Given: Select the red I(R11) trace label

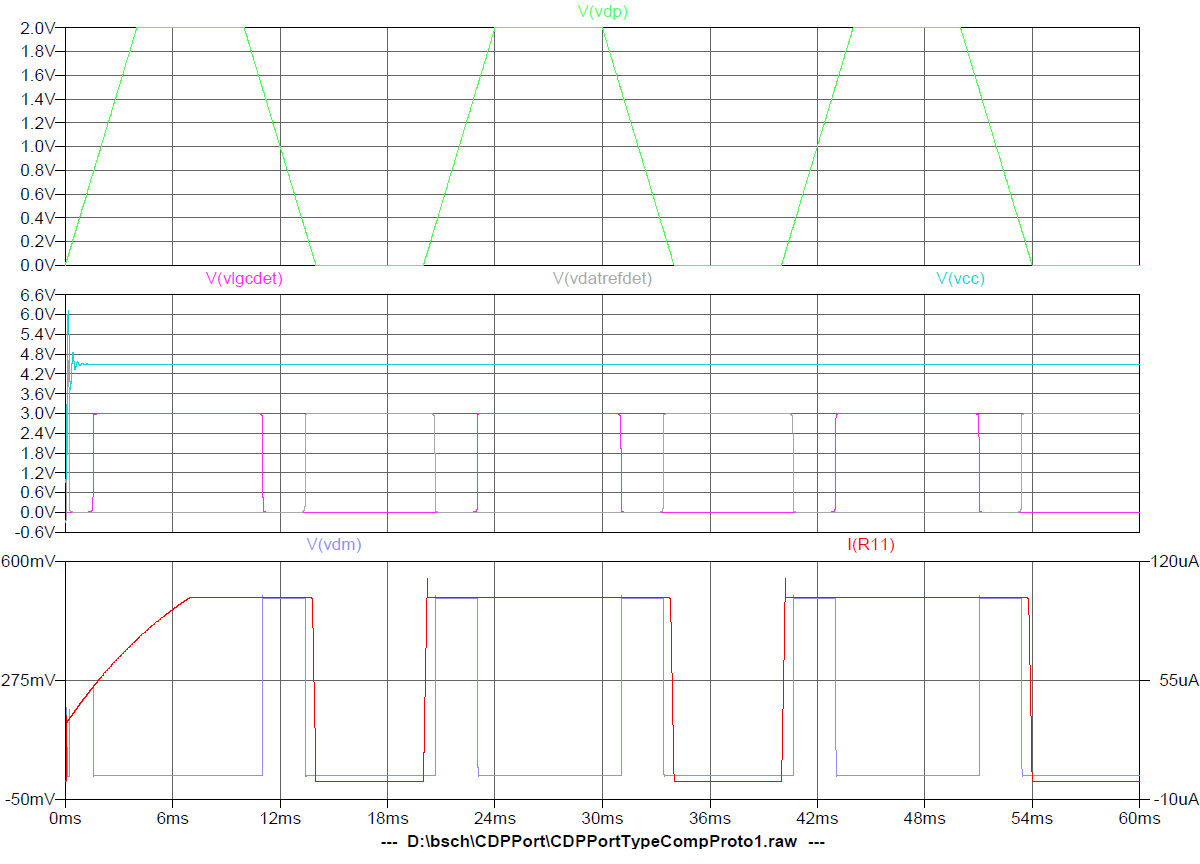Looking at the screenshot, I should click(x=871, y=545).
